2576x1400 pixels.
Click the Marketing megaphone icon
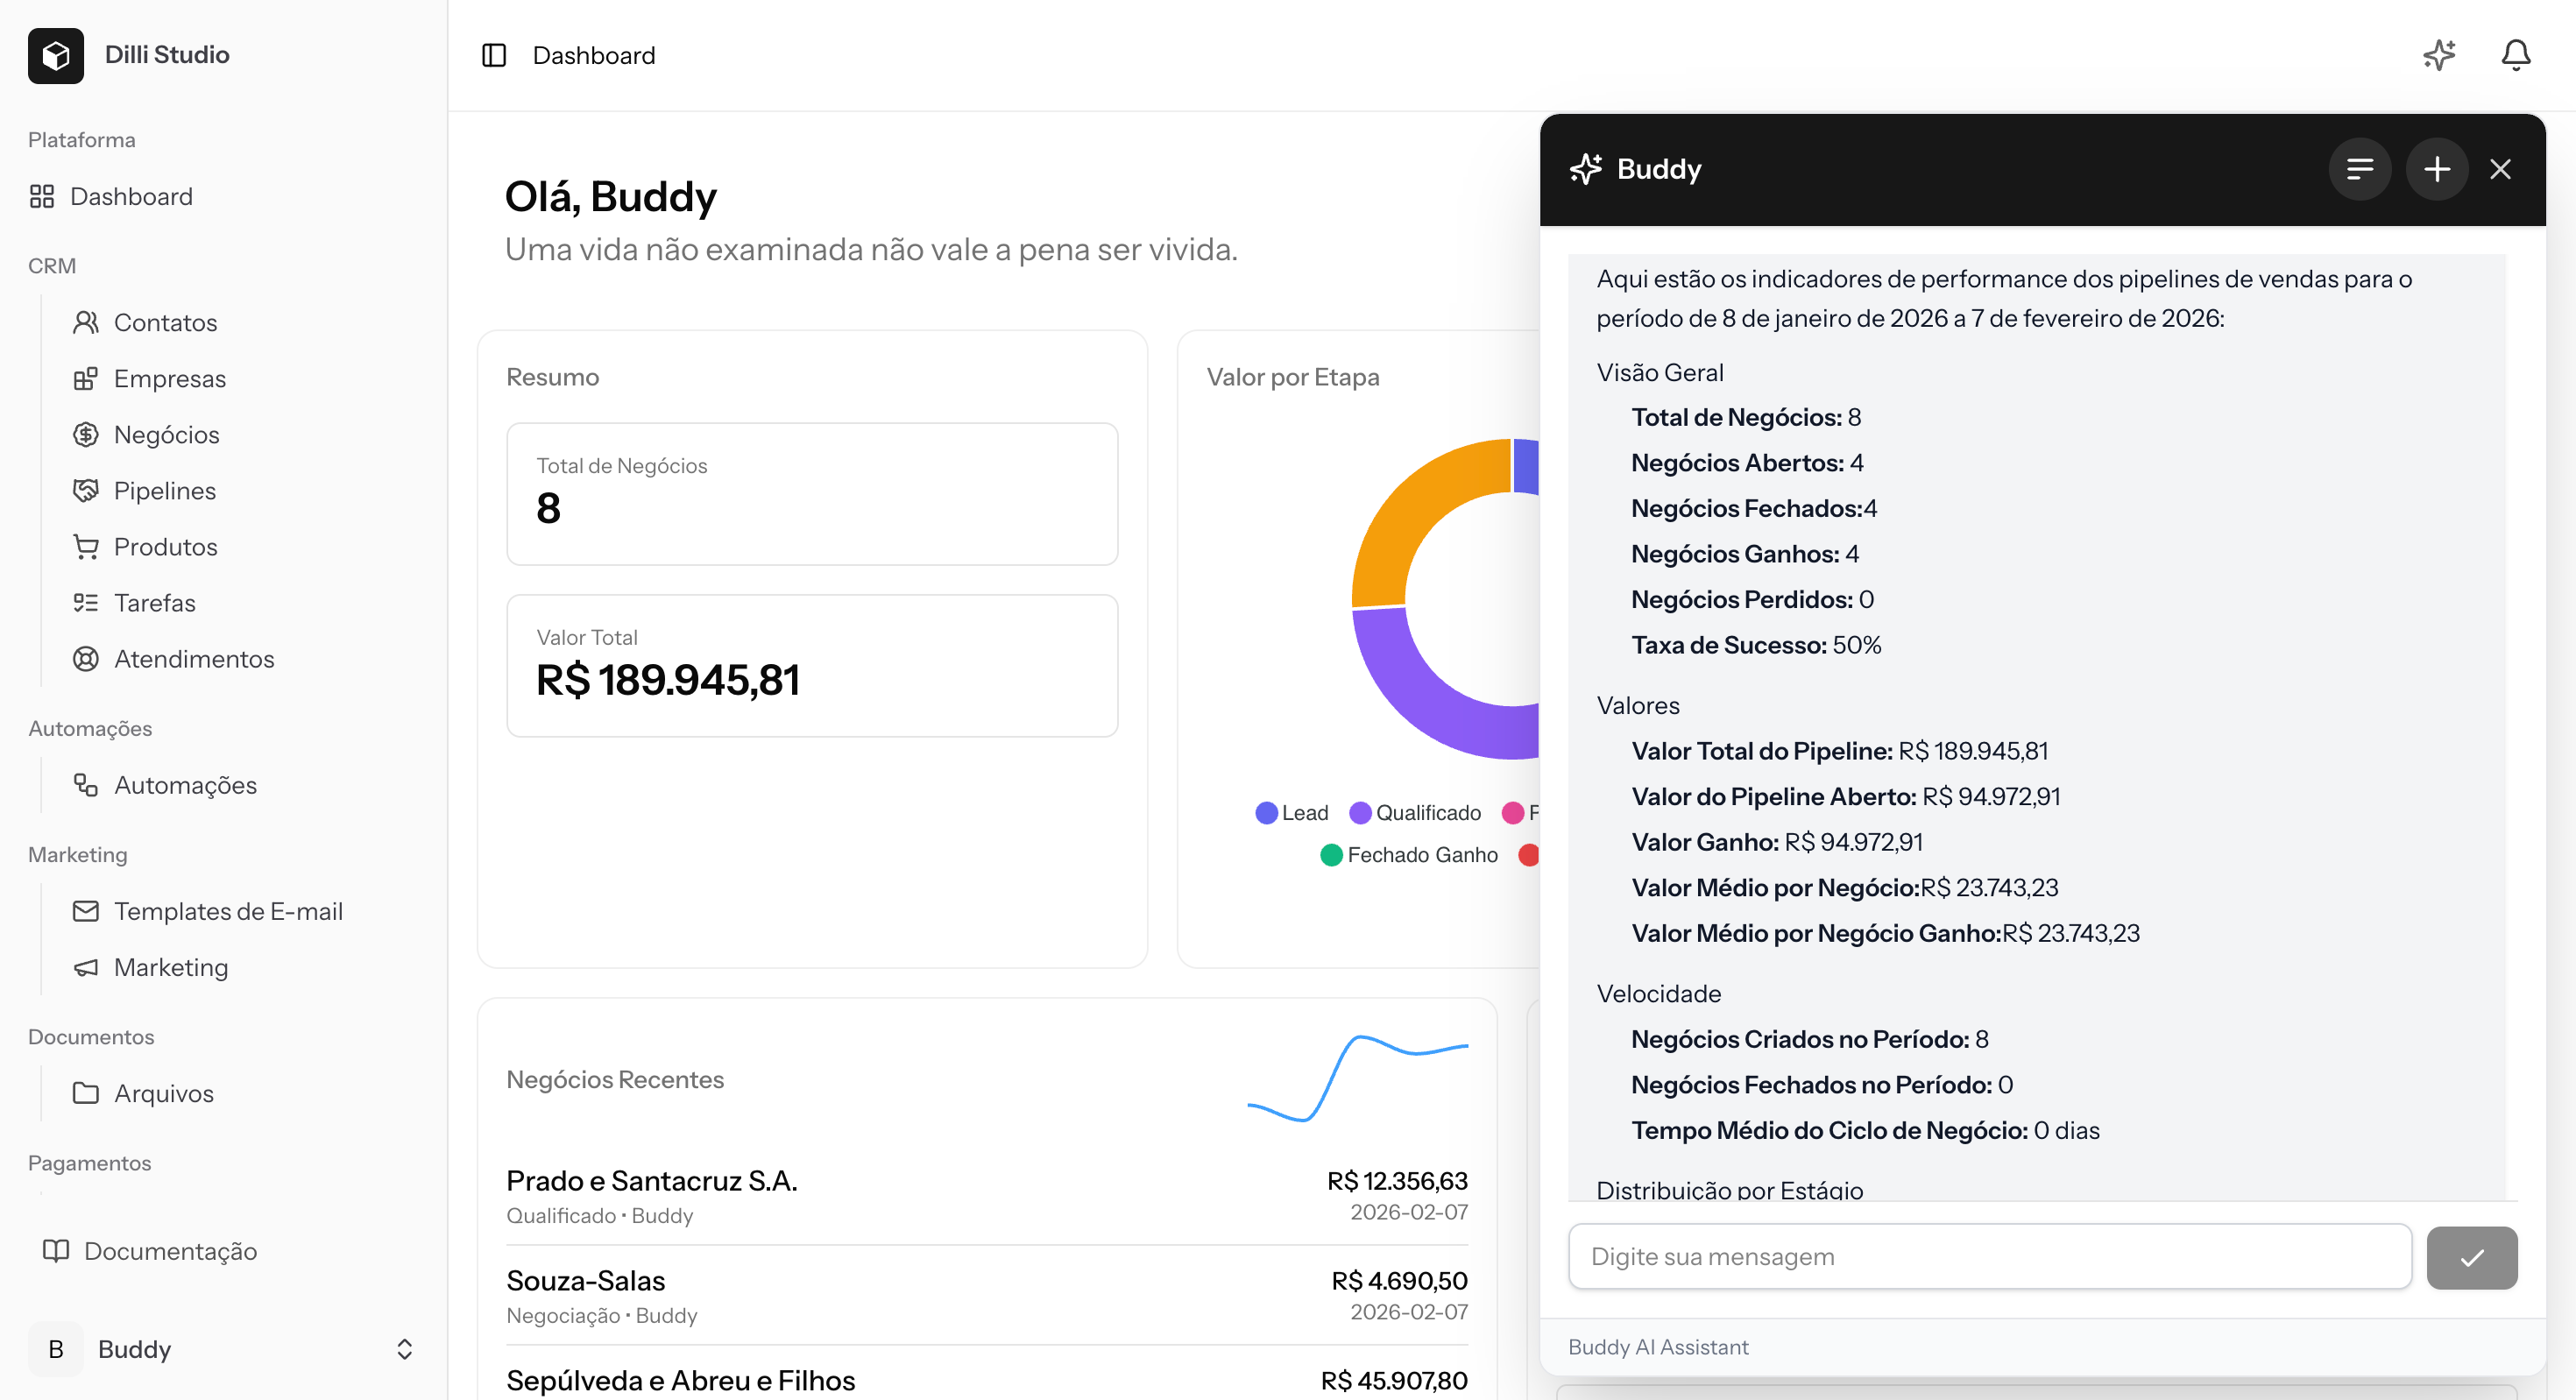tap(86, 967)
